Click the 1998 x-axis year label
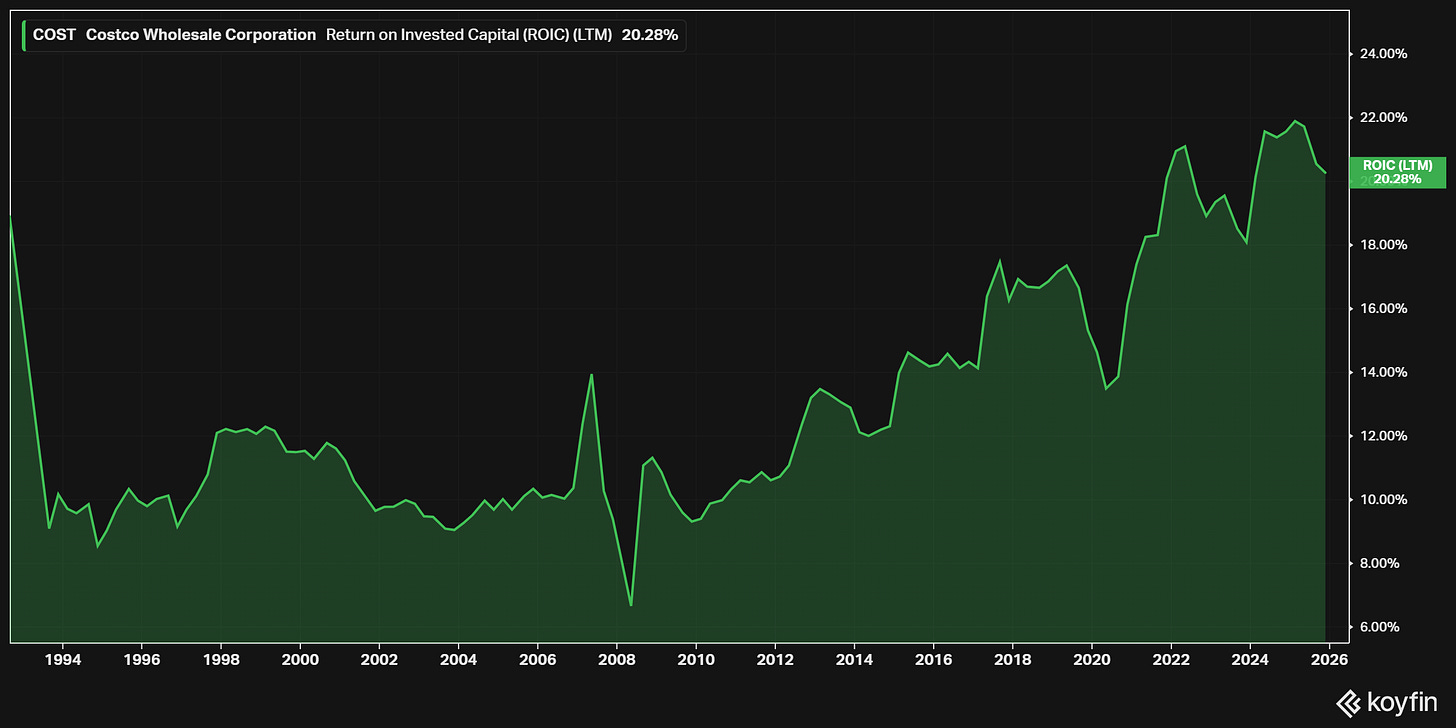Image resolution: width=1456 pixels, height=728 pixels. (x=221, y=660)
